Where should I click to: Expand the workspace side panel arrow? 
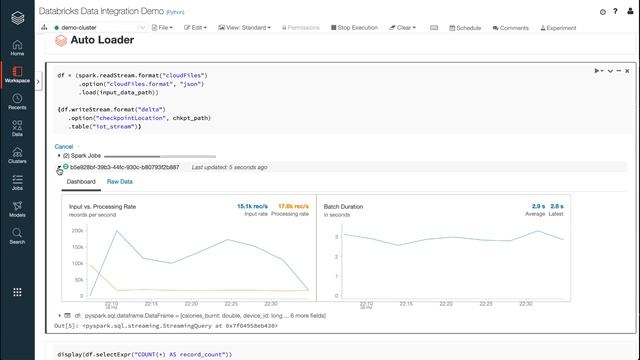click(x=38, y=82)
